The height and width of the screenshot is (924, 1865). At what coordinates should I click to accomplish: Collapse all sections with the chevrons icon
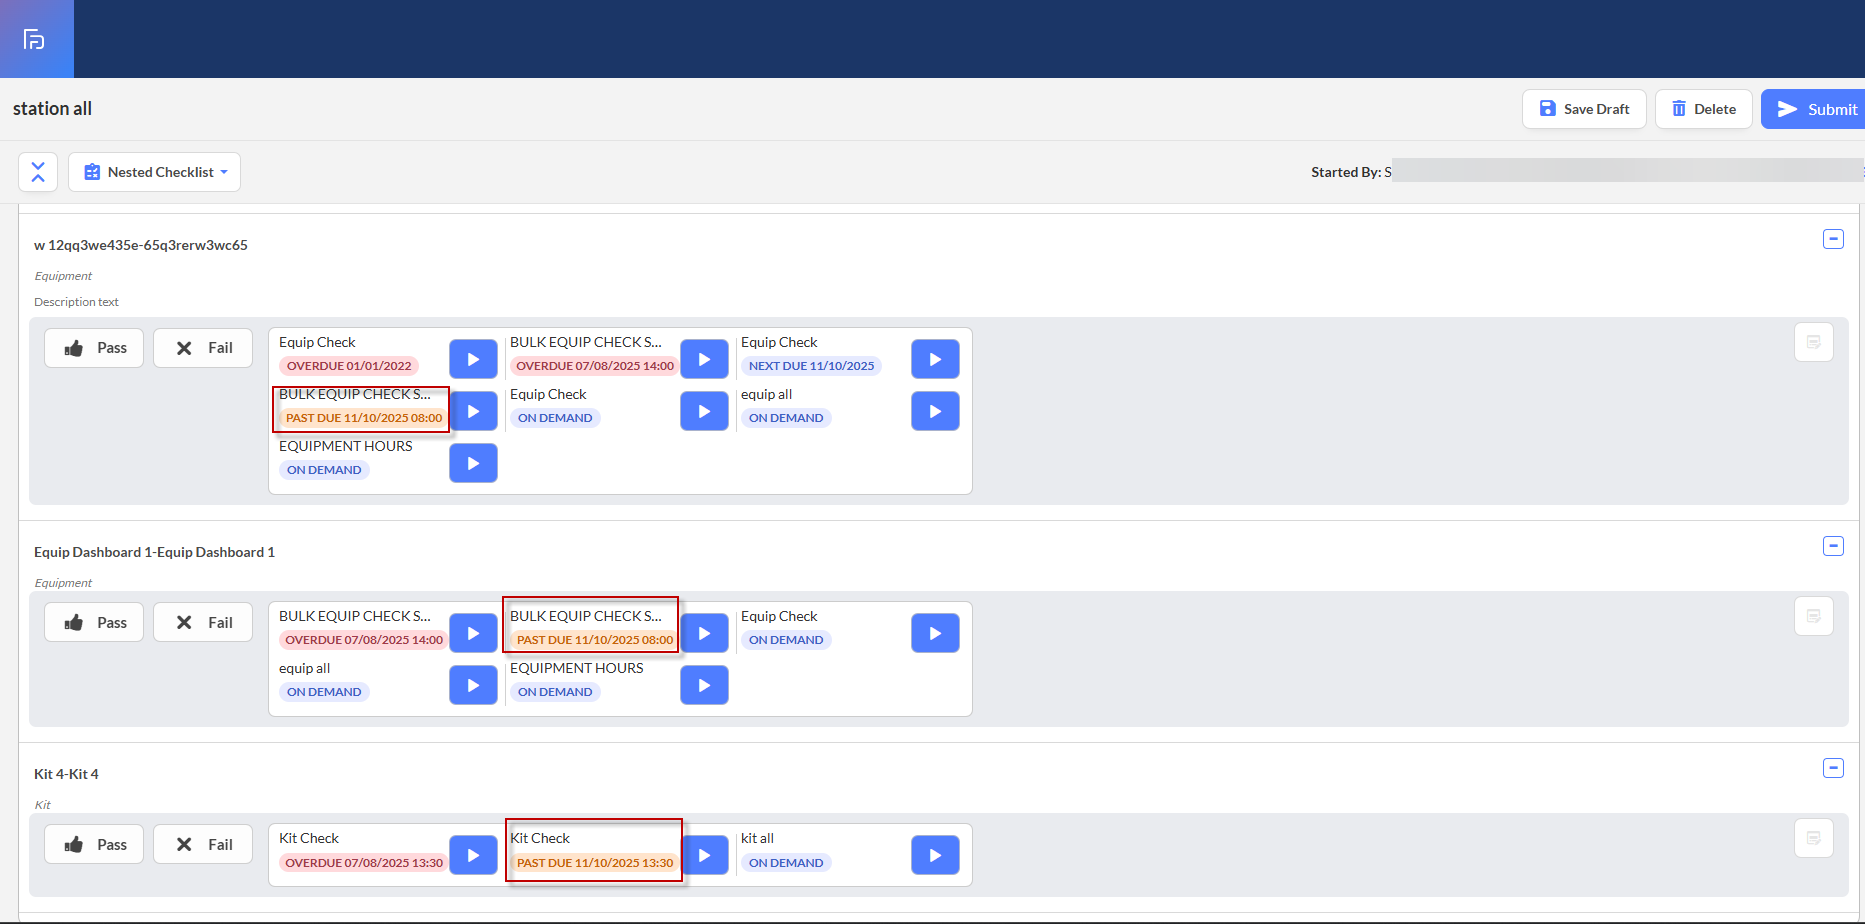(38, 172)
